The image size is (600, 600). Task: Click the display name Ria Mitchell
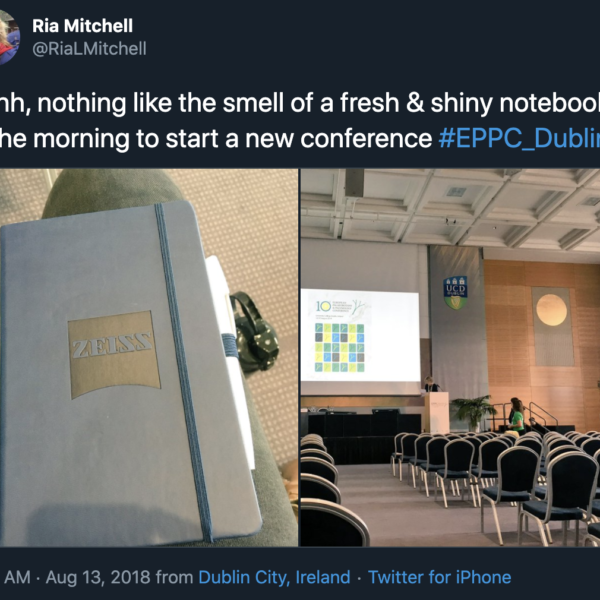(x=82, y=26)
